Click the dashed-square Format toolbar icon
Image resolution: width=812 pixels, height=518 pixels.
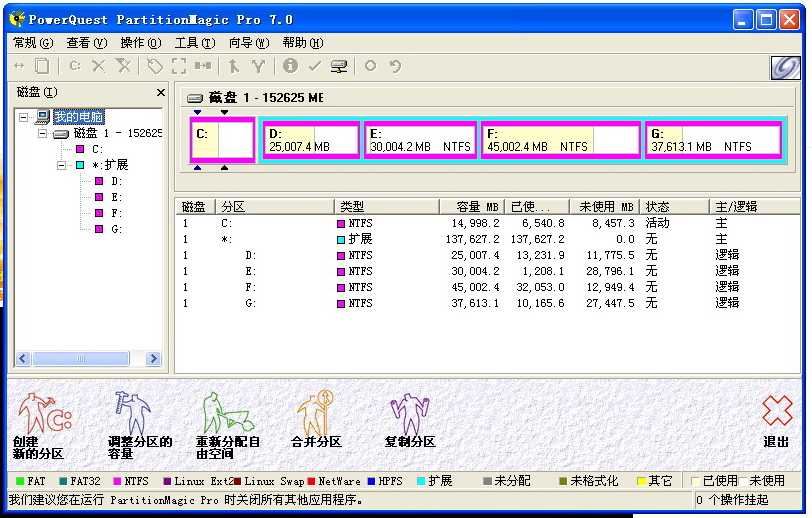(x=179, y=66)
